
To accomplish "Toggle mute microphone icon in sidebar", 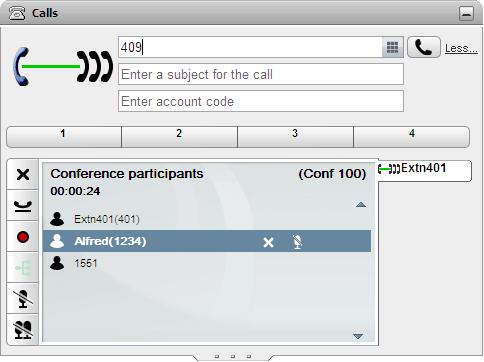I will coord(23,299).
